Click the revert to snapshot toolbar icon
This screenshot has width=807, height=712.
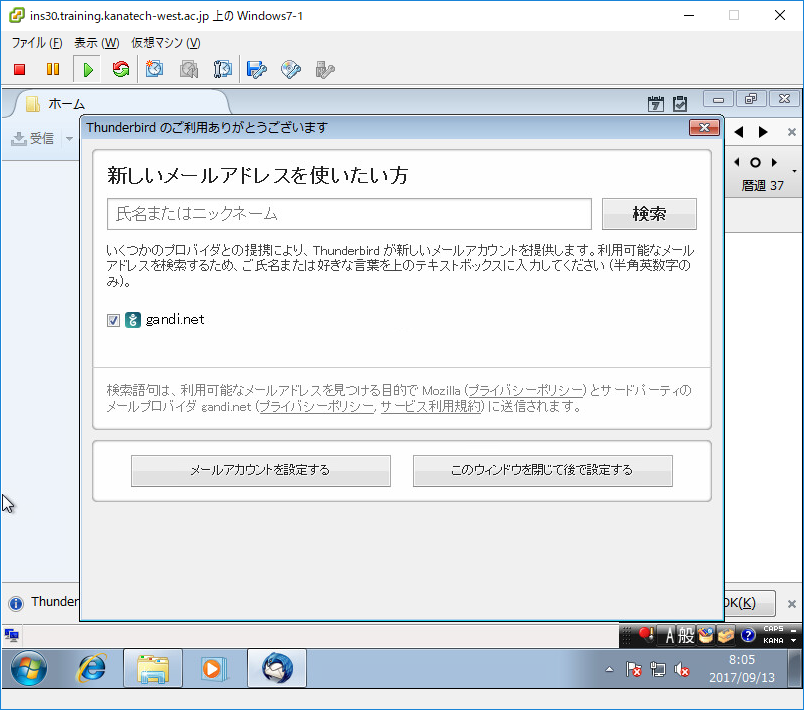tap(189, 70)
